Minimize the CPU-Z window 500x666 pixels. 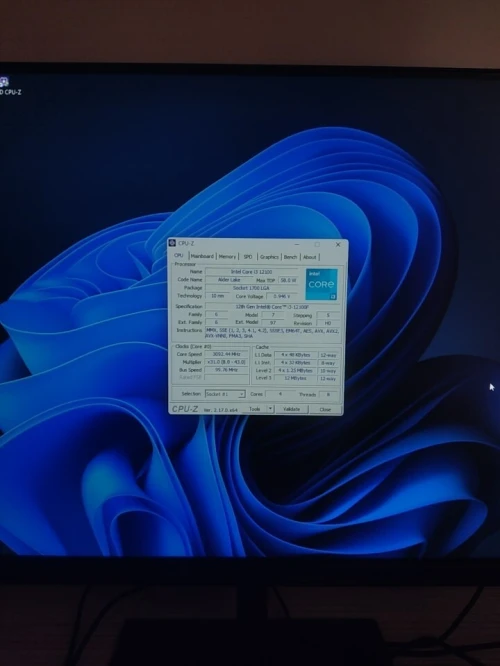pos(297,244)
